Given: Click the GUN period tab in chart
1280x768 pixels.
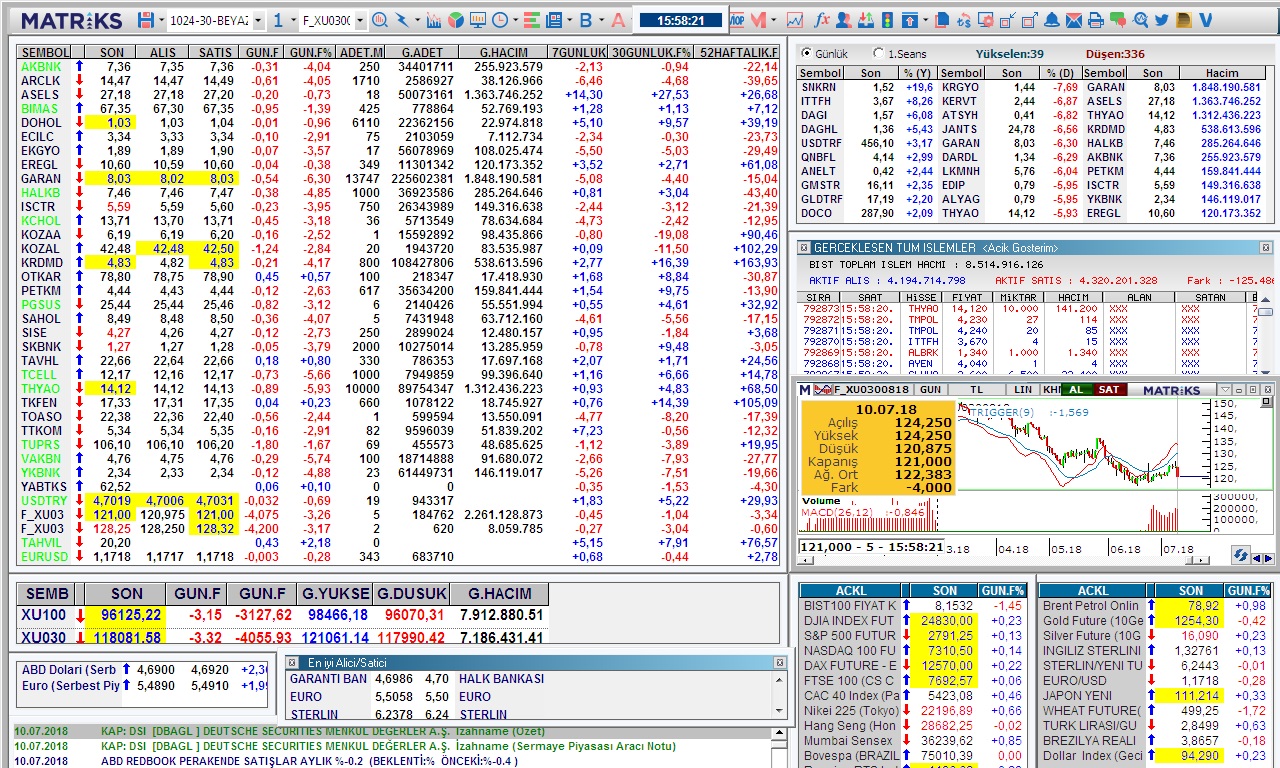Looking at the screenshot, I should 931,389.
